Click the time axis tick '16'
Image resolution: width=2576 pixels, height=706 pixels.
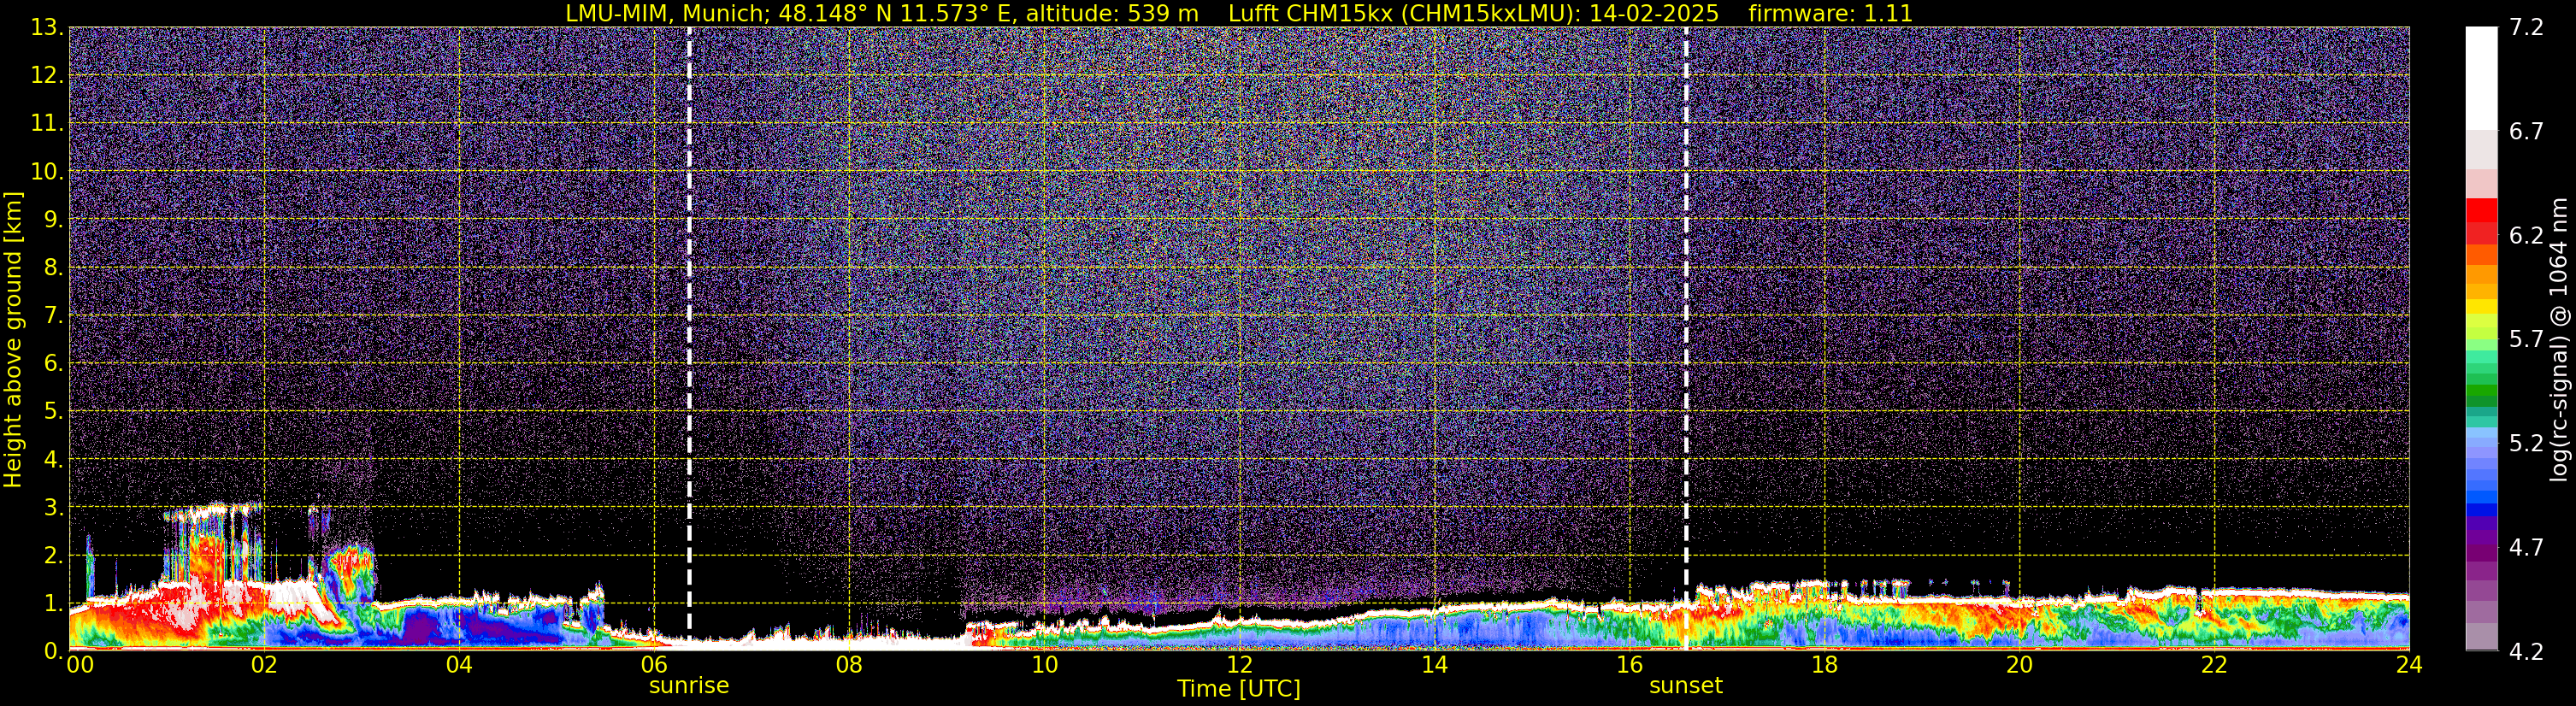[x=1629, y=666]
